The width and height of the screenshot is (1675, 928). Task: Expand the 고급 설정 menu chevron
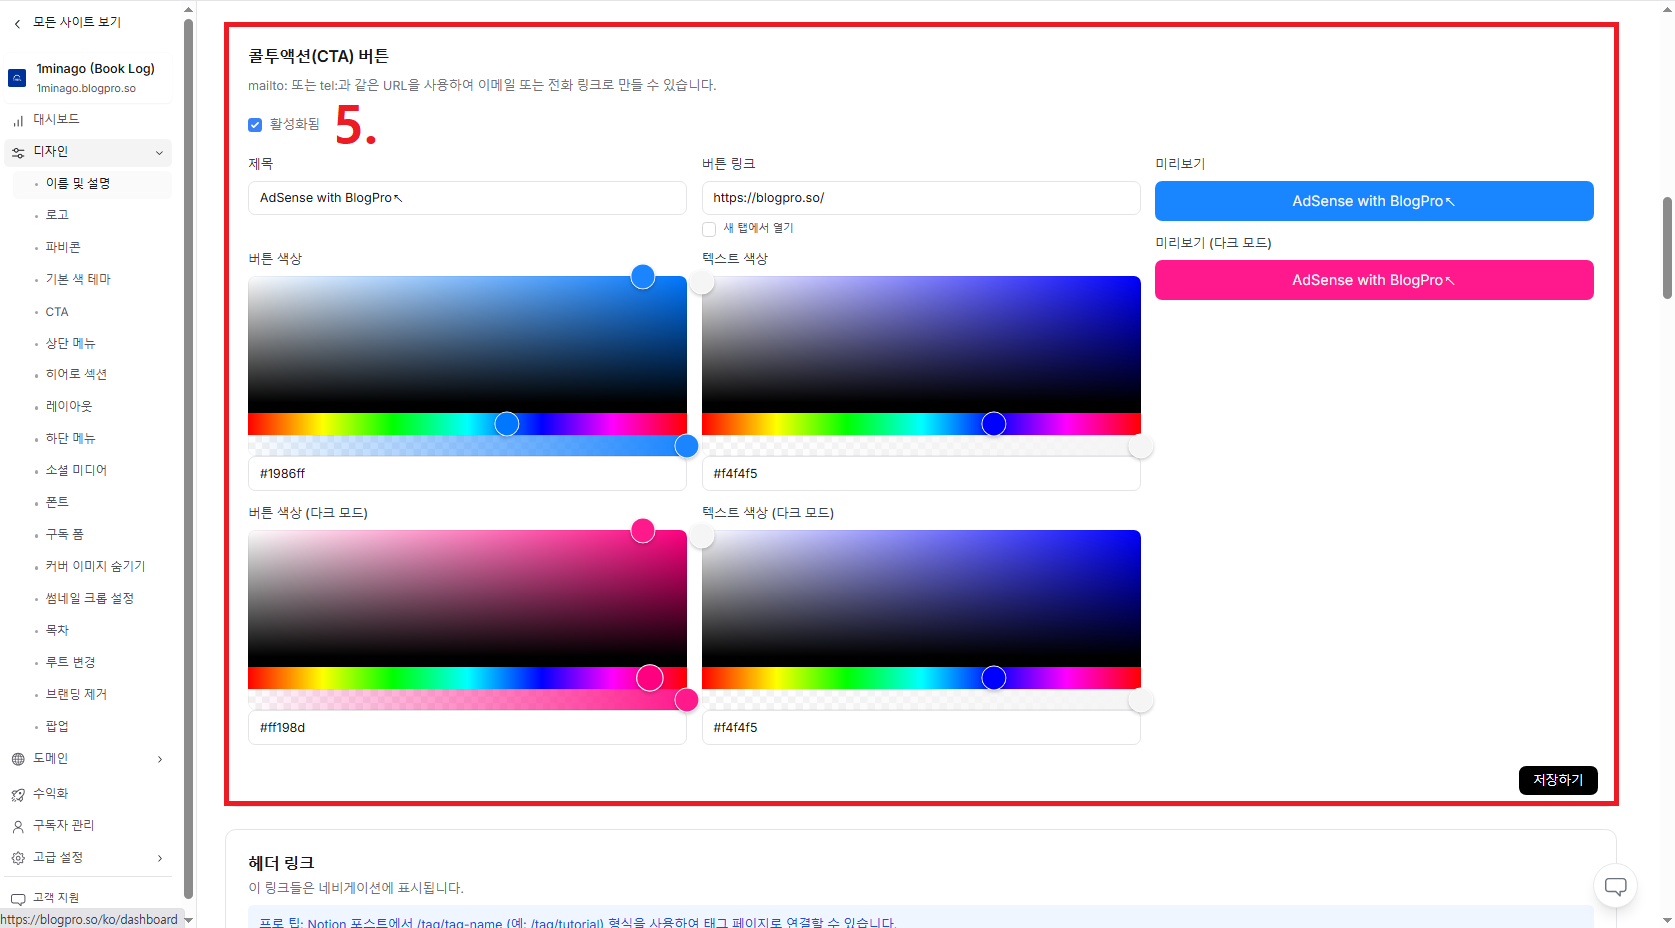(160, 858)
